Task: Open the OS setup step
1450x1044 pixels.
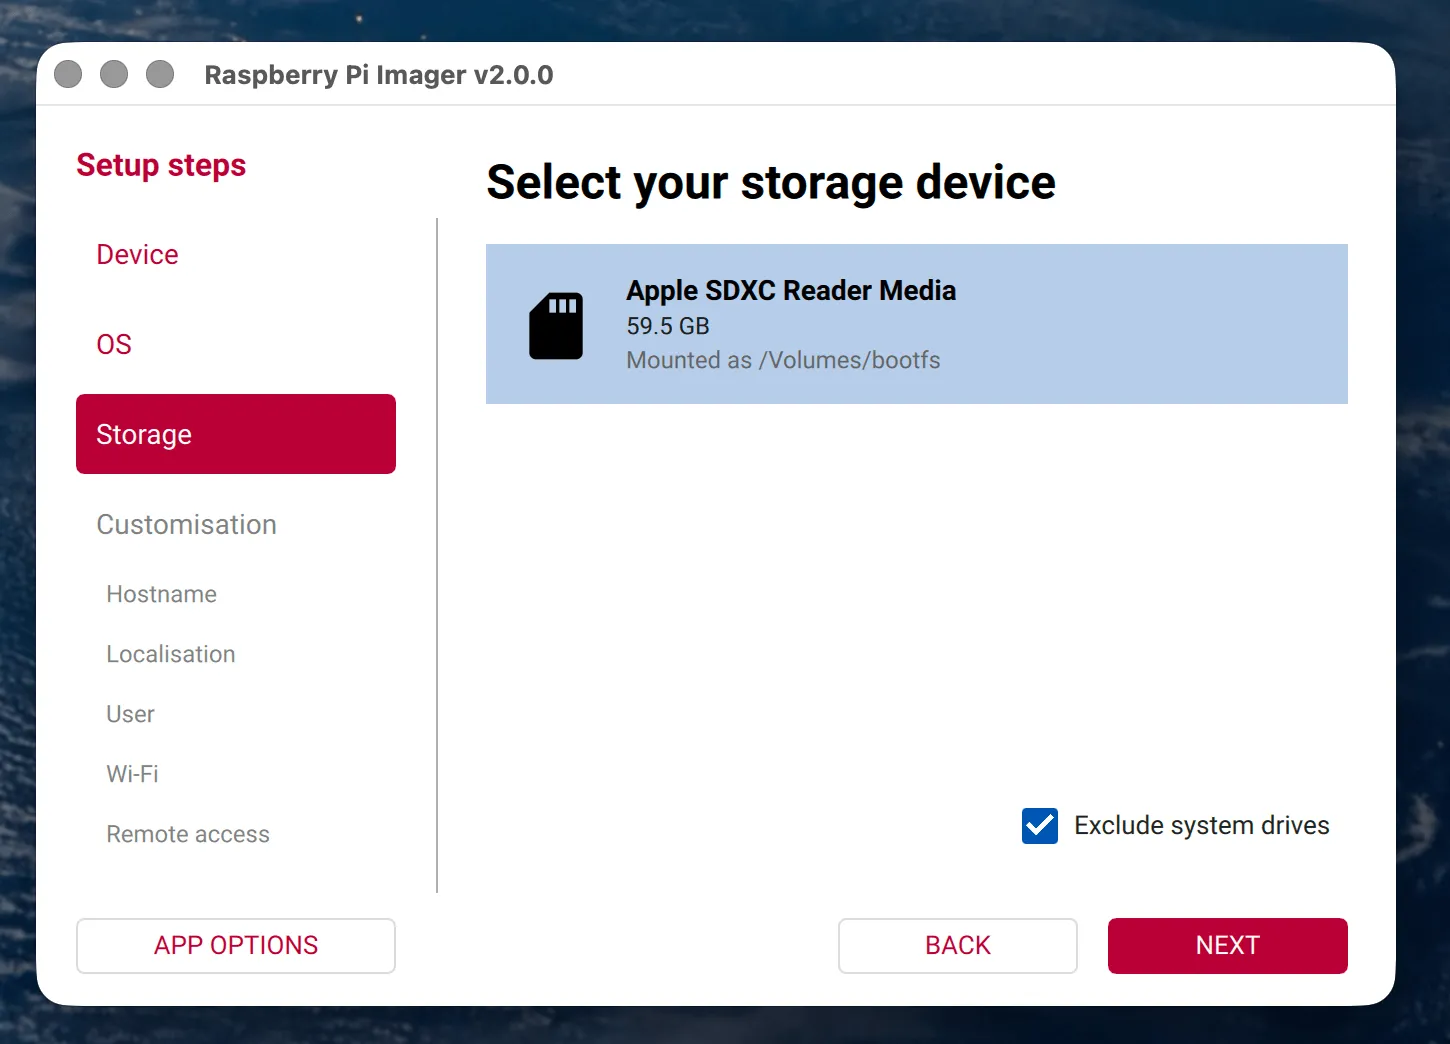Action: (114, 345)
